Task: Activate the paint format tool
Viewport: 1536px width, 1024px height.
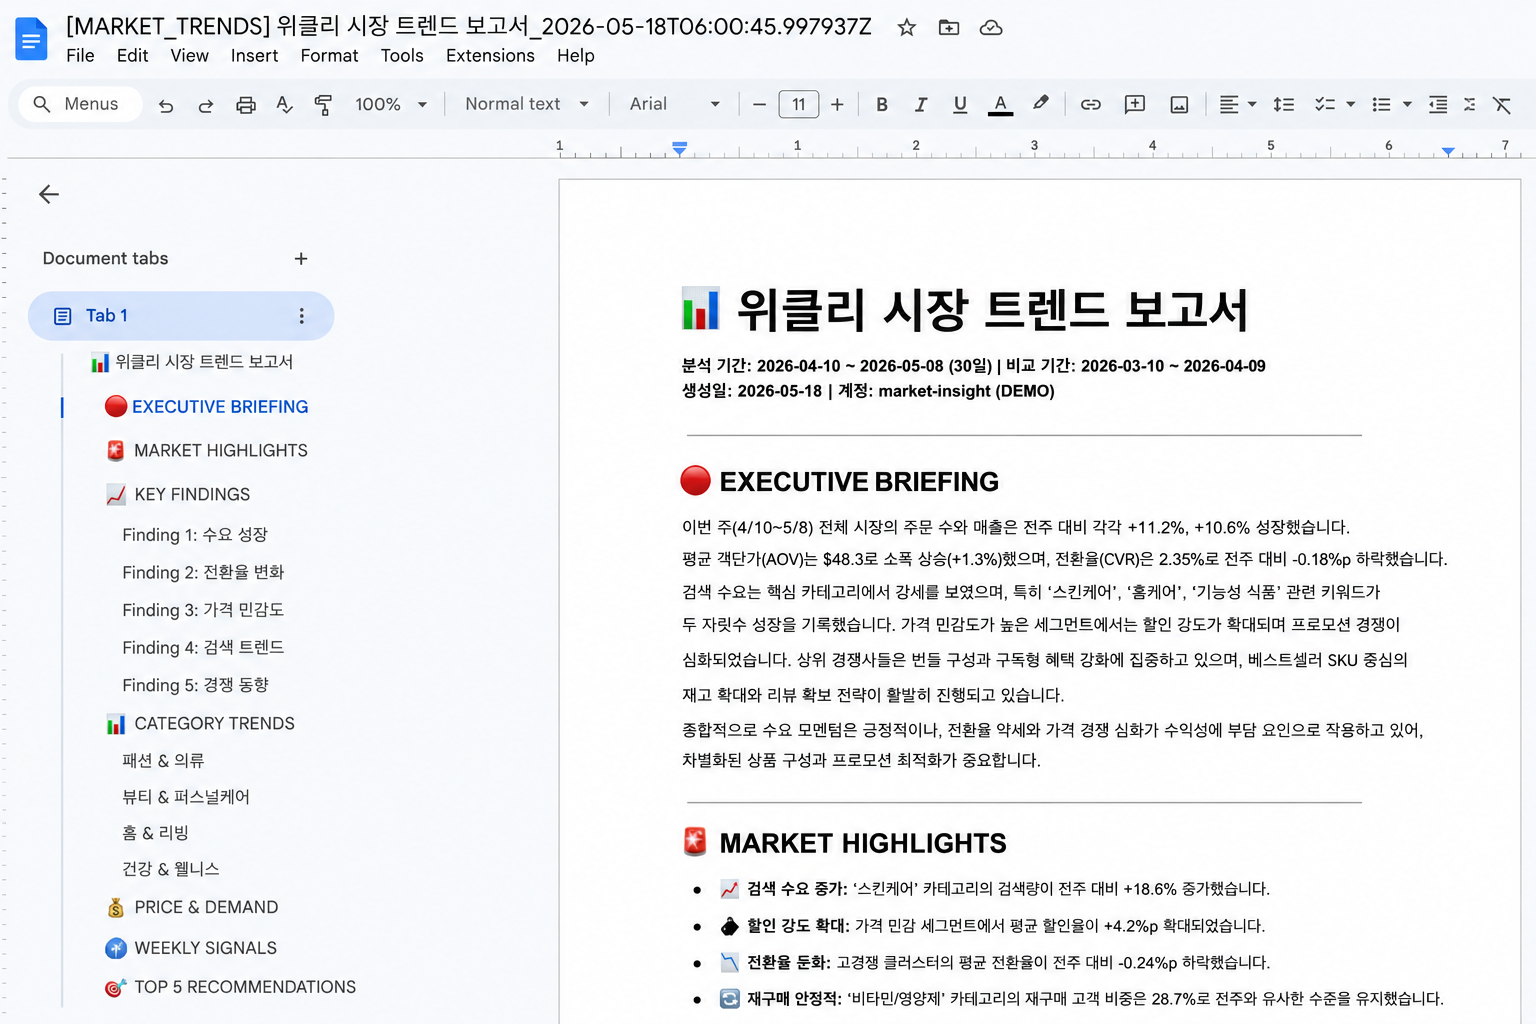Action: [x=323, y=105]
